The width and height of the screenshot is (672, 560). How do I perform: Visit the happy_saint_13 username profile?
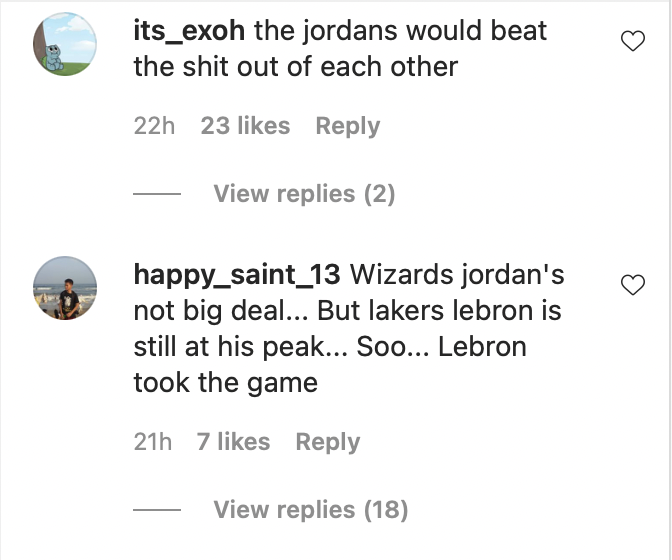237,275
